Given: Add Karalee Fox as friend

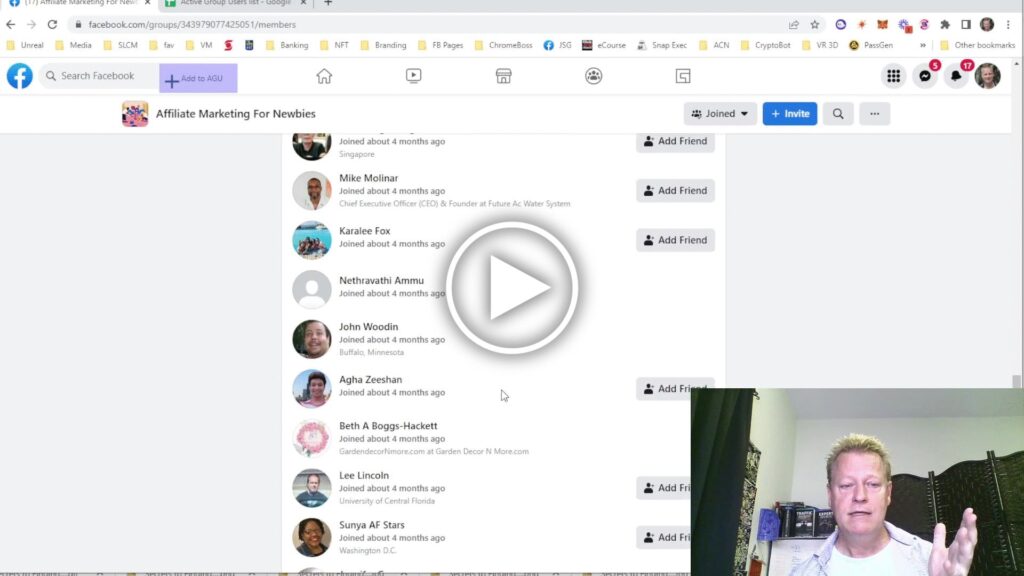Looking at the screenshot, I should 675,240.
